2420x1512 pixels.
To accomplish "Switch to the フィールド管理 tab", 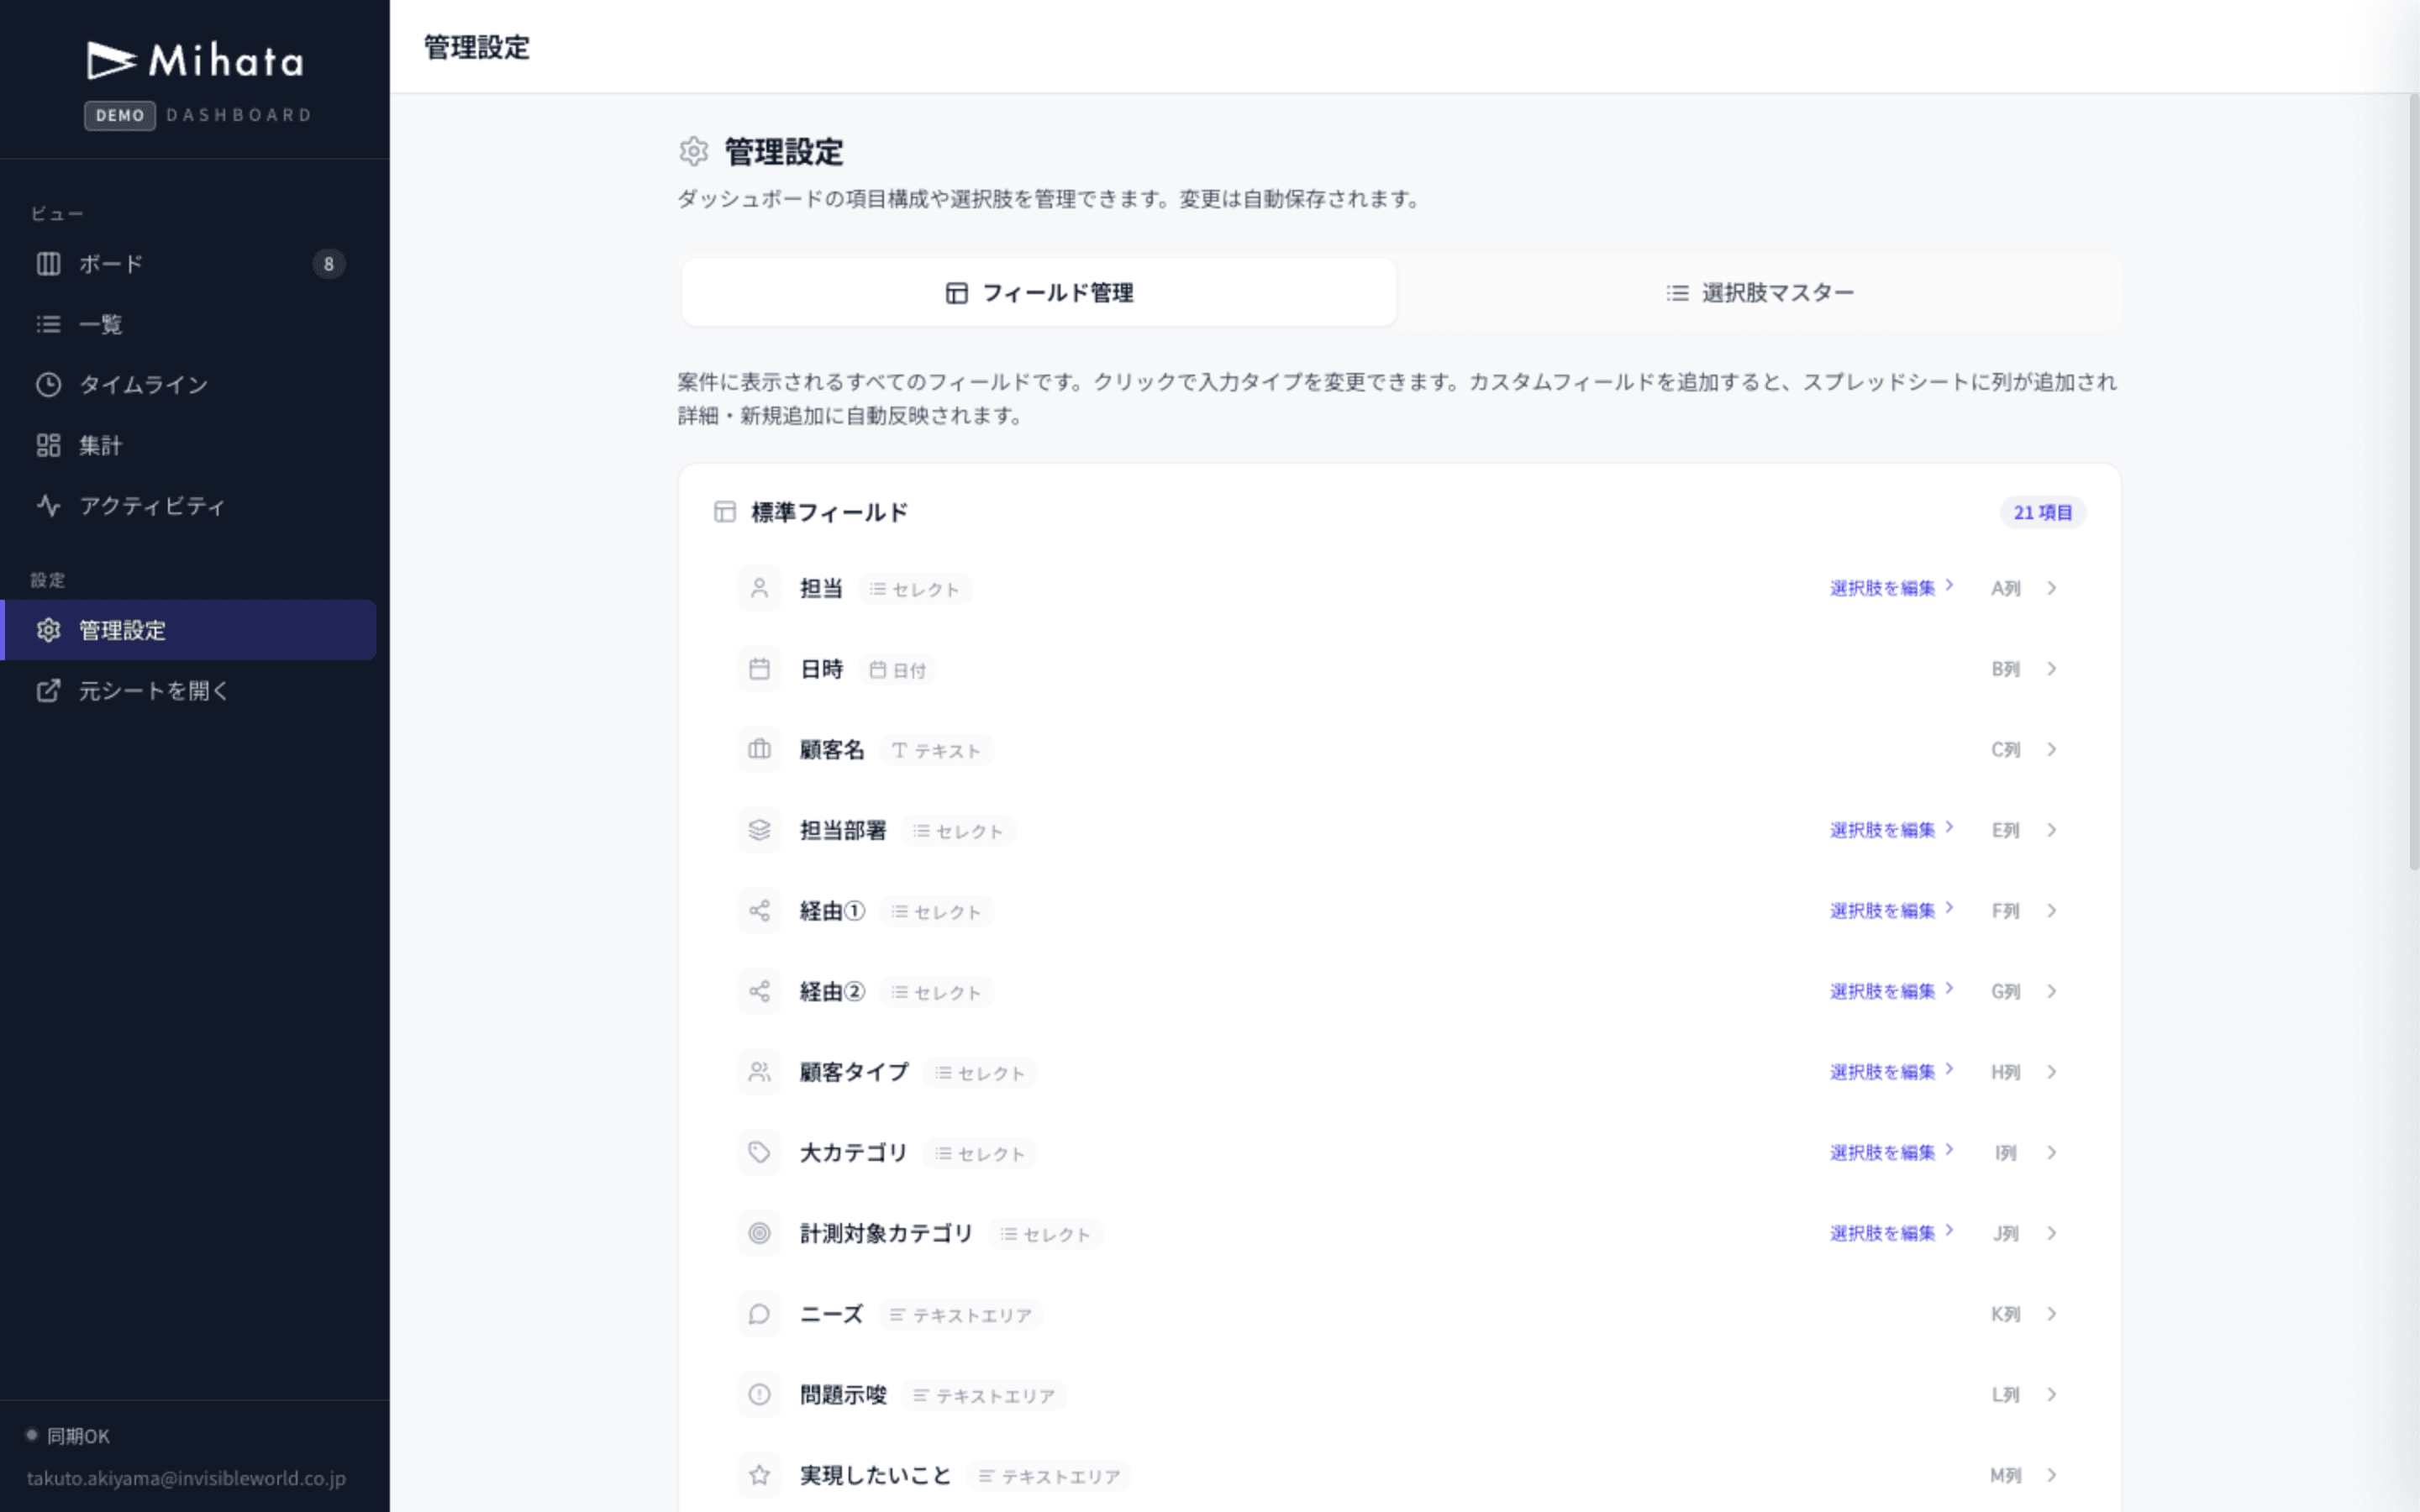I will [1039, 293].
